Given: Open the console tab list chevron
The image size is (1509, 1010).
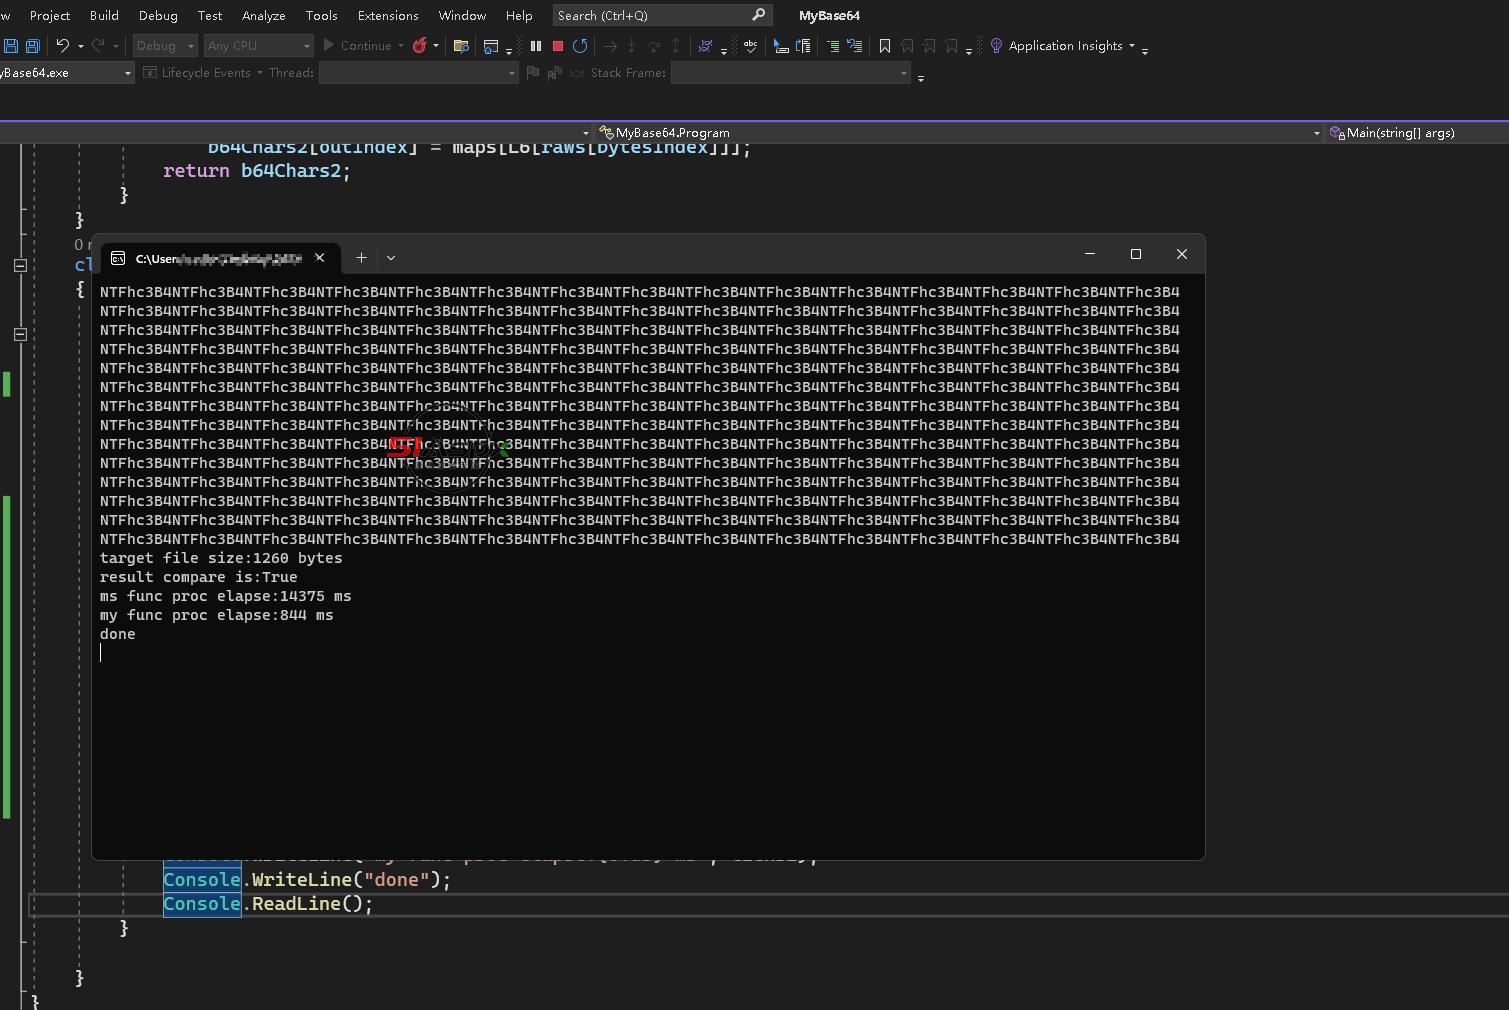Looking at the screenshot, I should [x=391, y=258].
